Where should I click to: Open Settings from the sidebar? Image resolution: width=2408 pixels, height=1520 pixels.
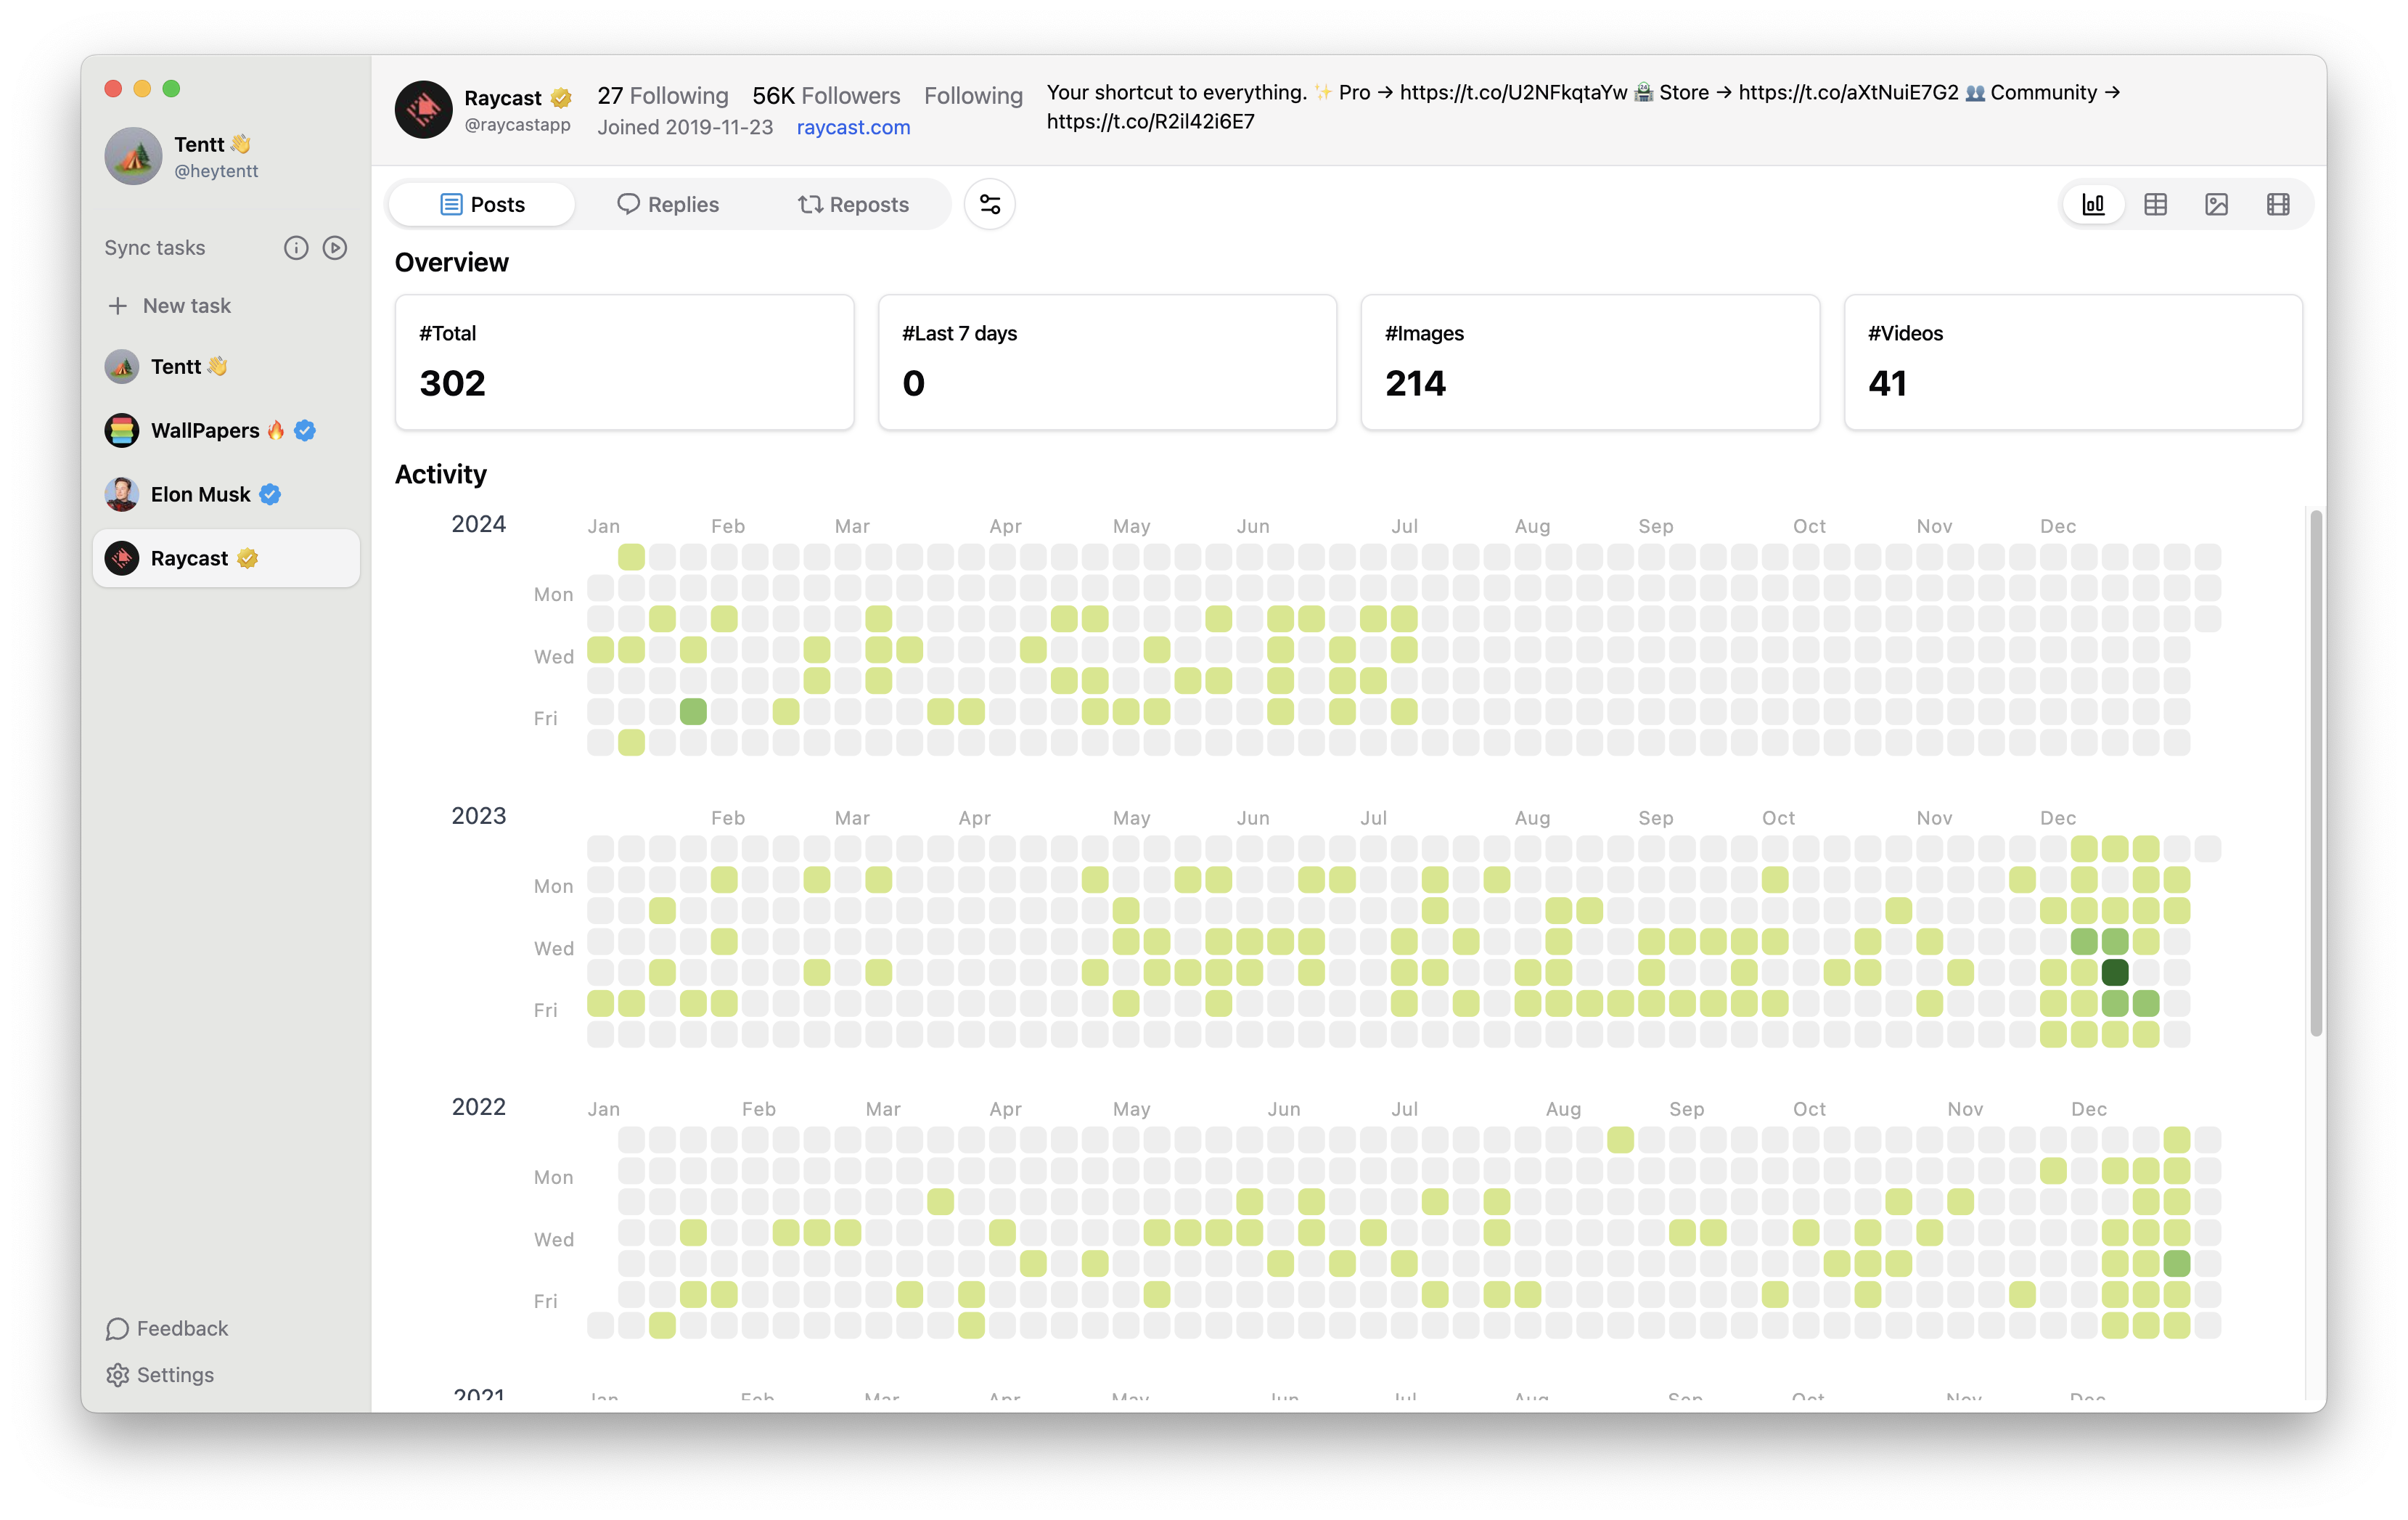[x=160, y=1375]
